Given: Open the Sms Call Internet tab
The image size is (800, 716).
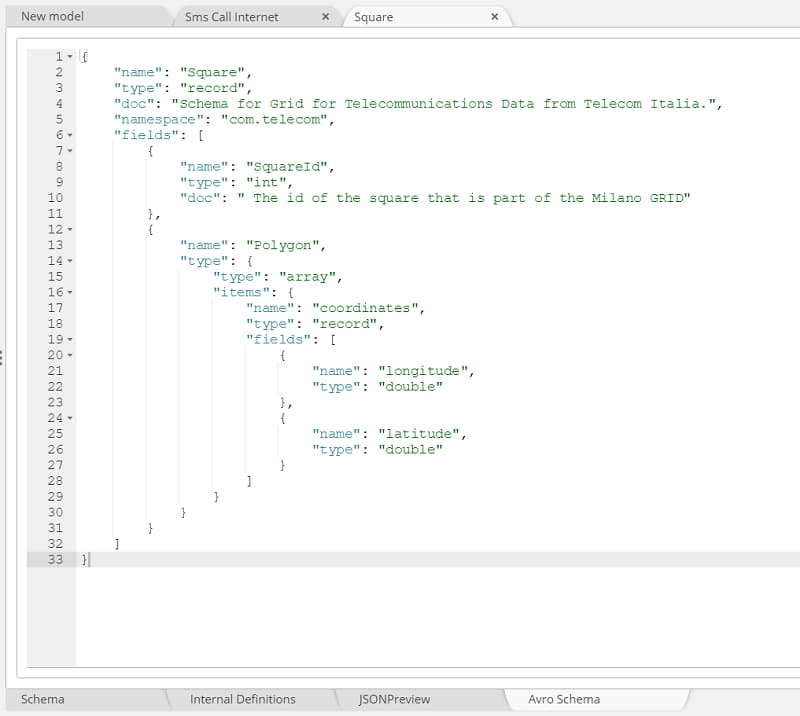Looking at the screenshot, I should point(232,17).
